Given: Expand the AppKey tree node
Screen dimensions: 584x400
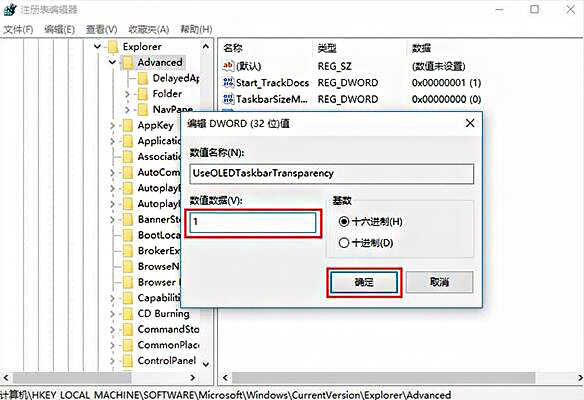Looking at the screenshot, I should pyautogui.click(x=112, y=126).
